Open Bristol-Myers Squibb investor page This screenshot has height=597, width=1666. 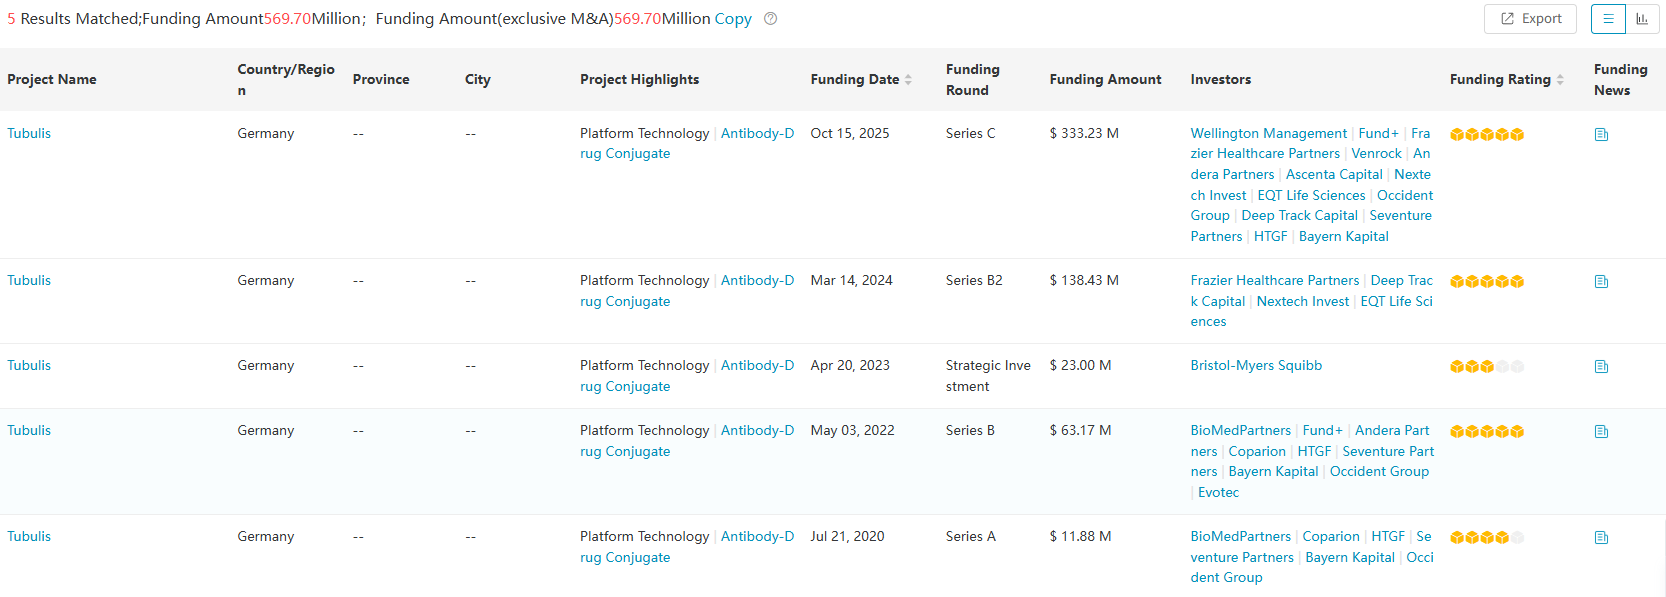click(1256, 365)
